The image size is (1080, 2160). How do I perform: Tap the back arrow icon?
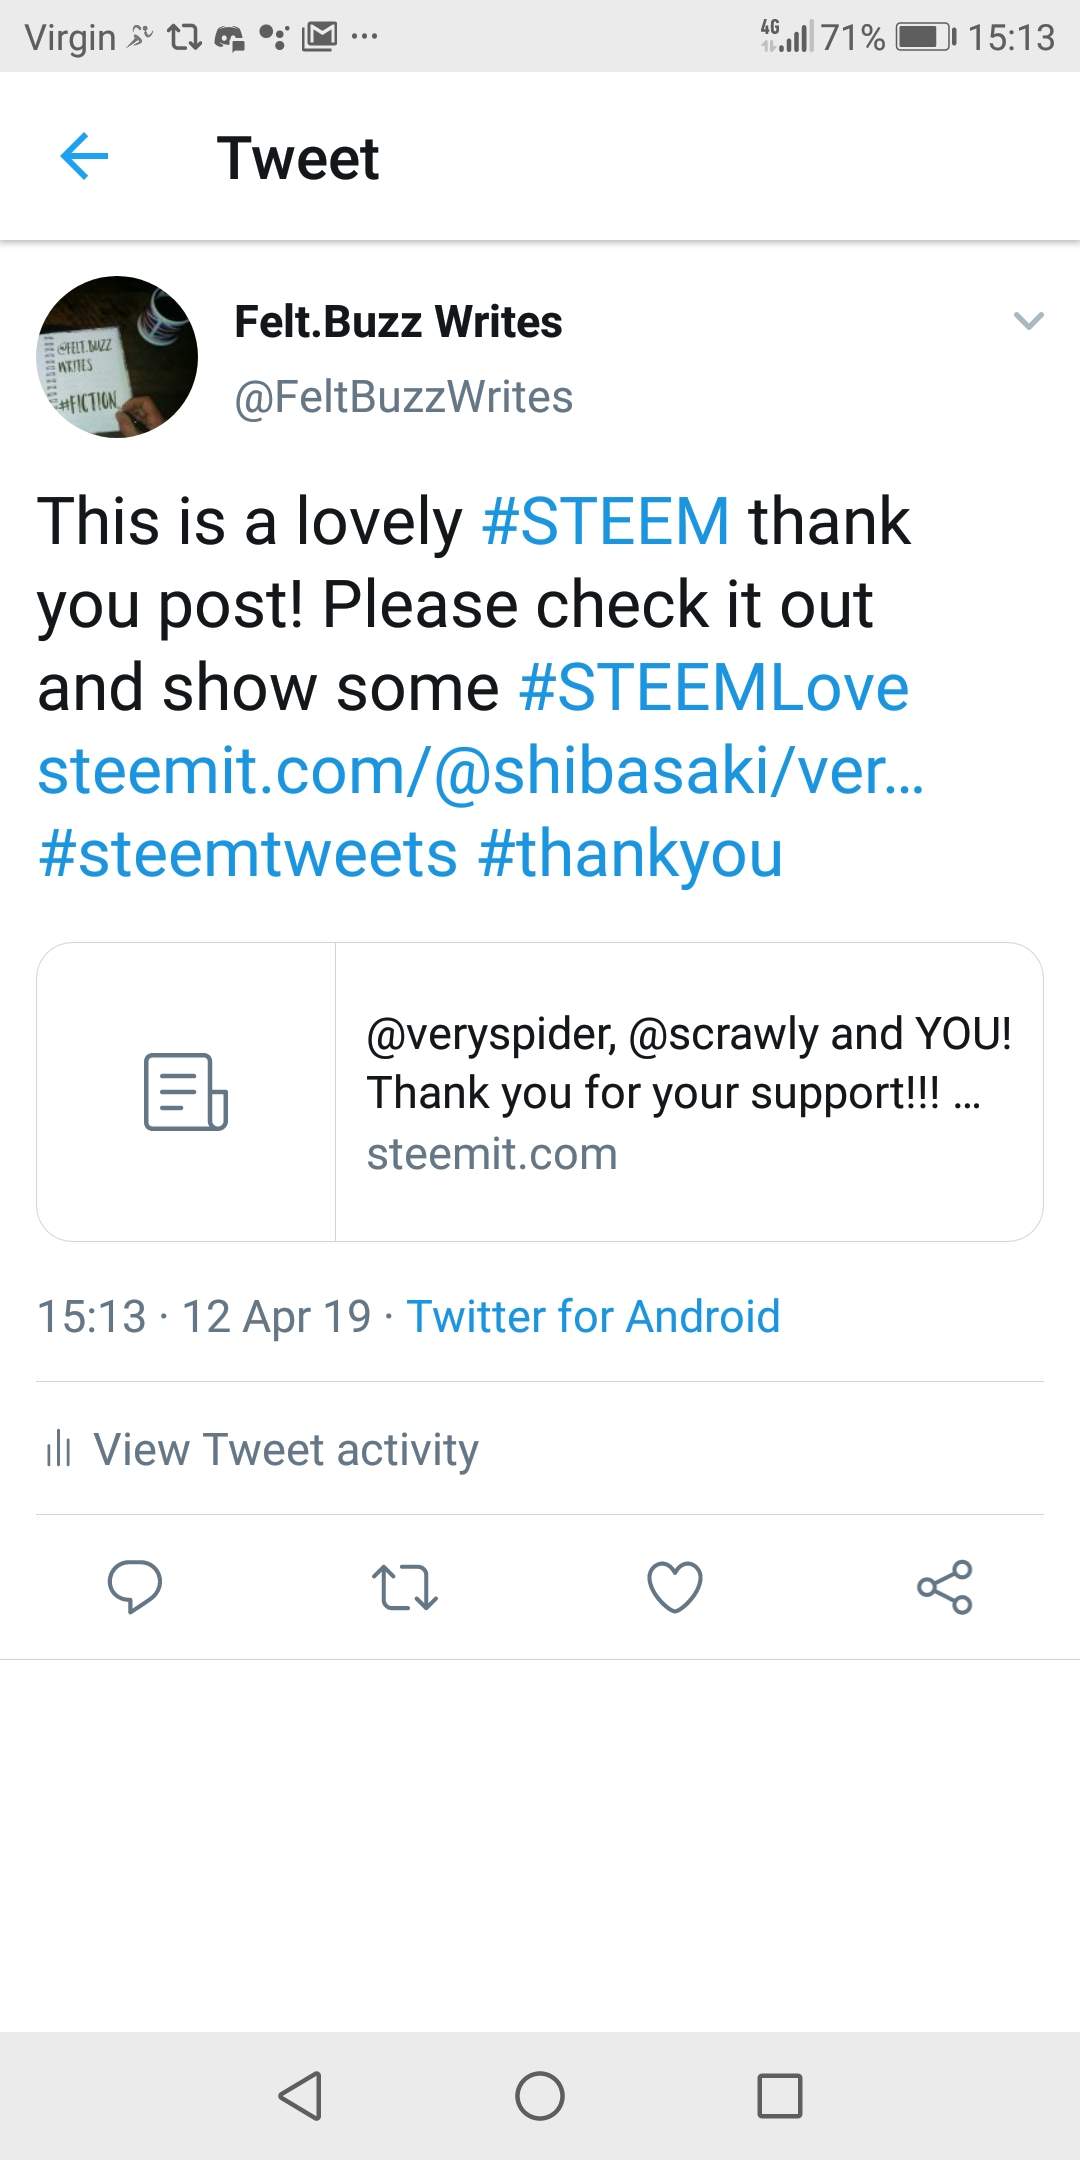point(84,157)
